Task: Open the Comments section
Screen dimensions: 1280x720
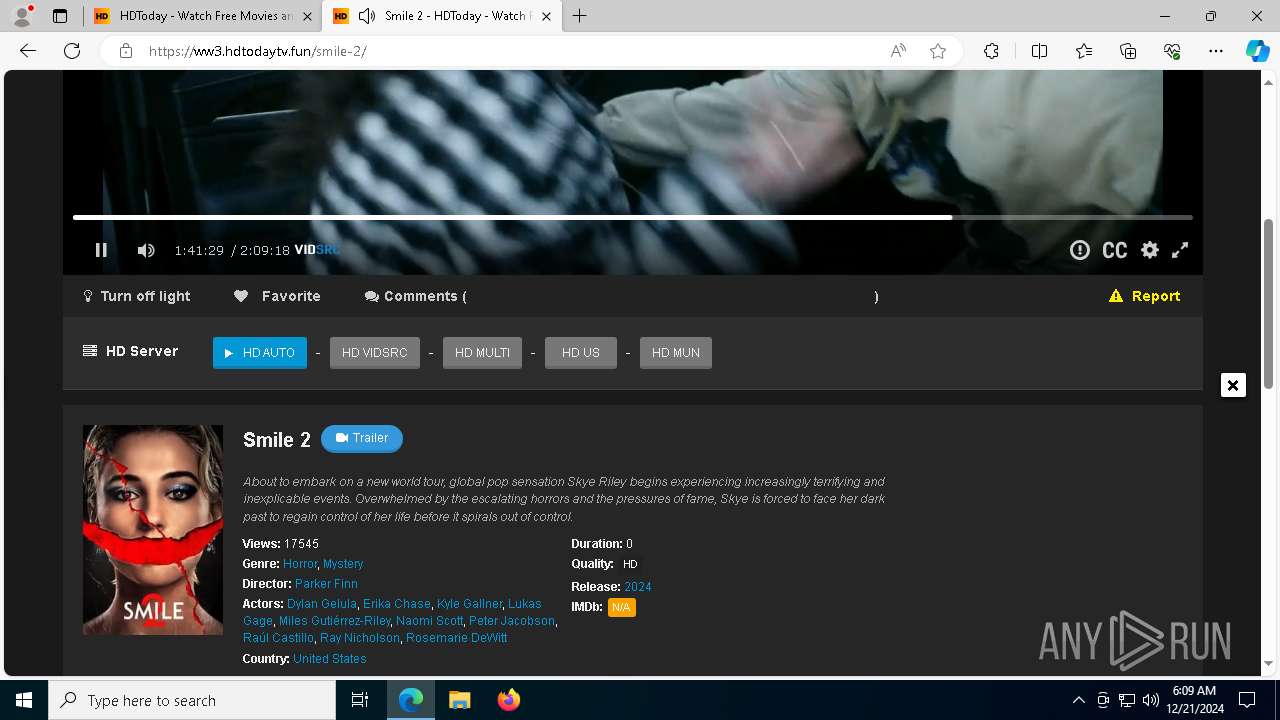Action: 415,296
